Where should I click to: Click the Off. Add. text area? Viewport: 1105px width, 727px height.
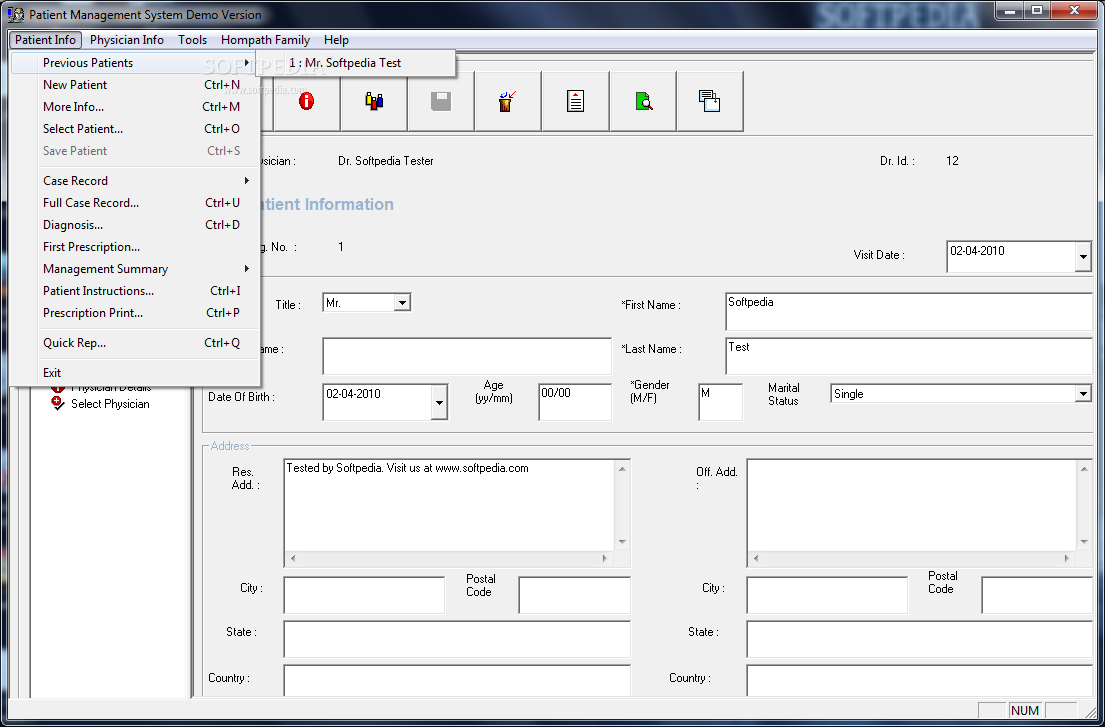point(912,505)
